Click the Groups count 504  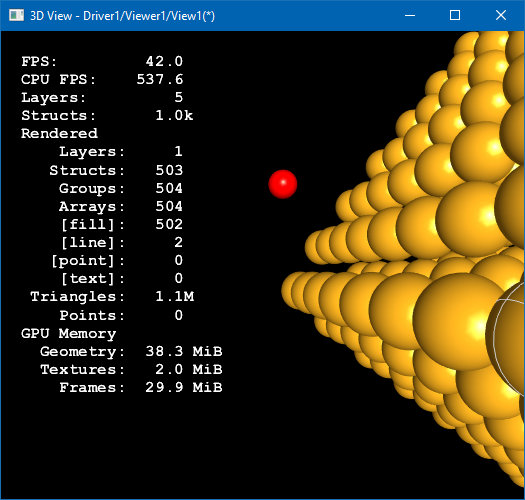point(169,188)
